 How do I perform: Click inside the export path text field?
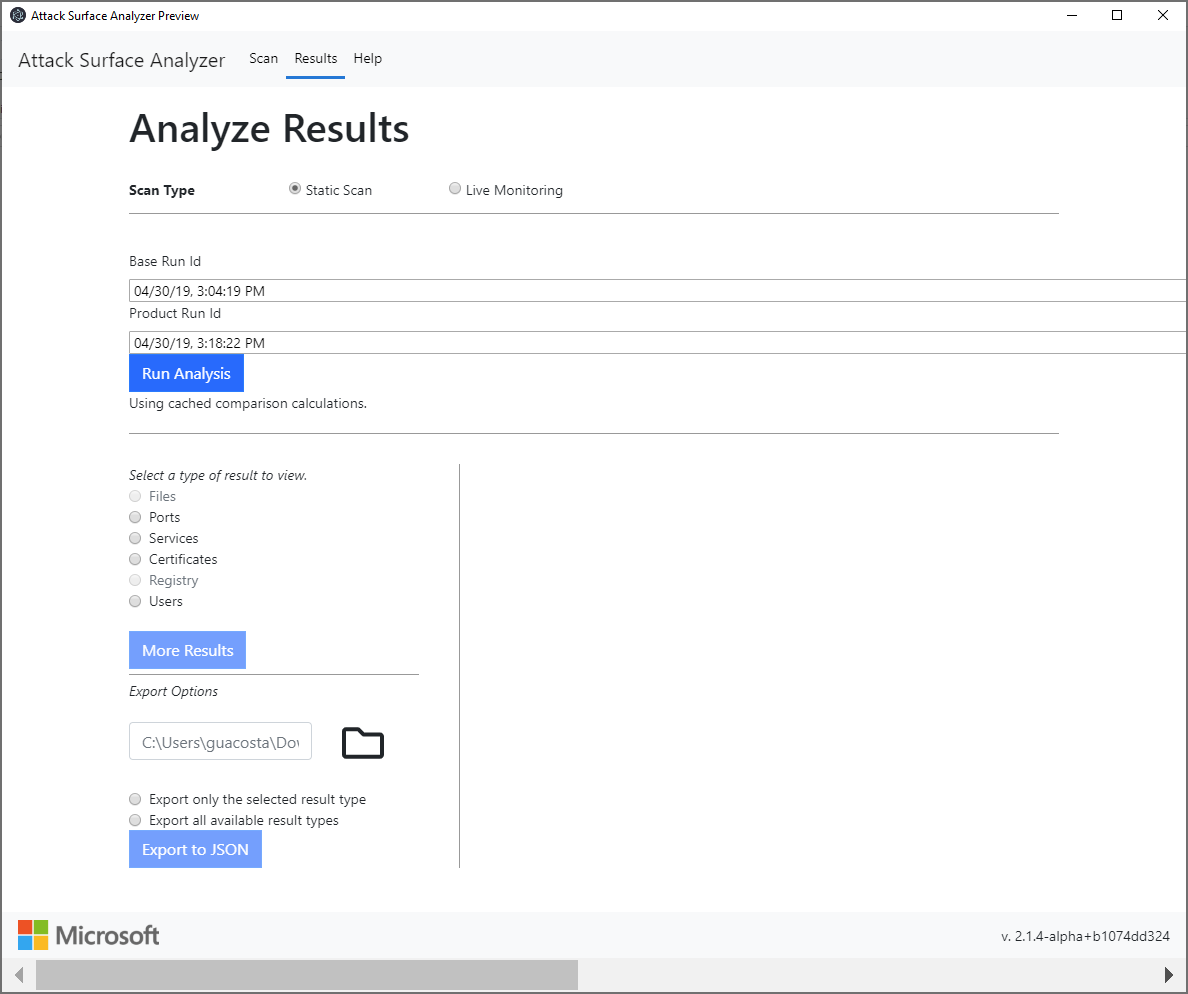pyautogui.click(x=220, y=741)
